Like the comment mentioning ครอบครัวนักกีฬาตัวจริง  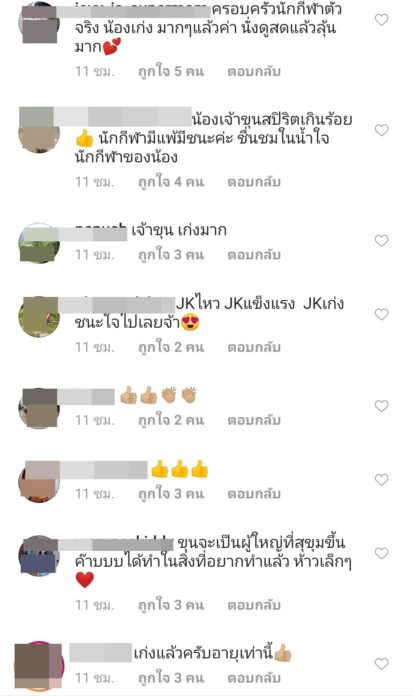(x=381, y=20)
